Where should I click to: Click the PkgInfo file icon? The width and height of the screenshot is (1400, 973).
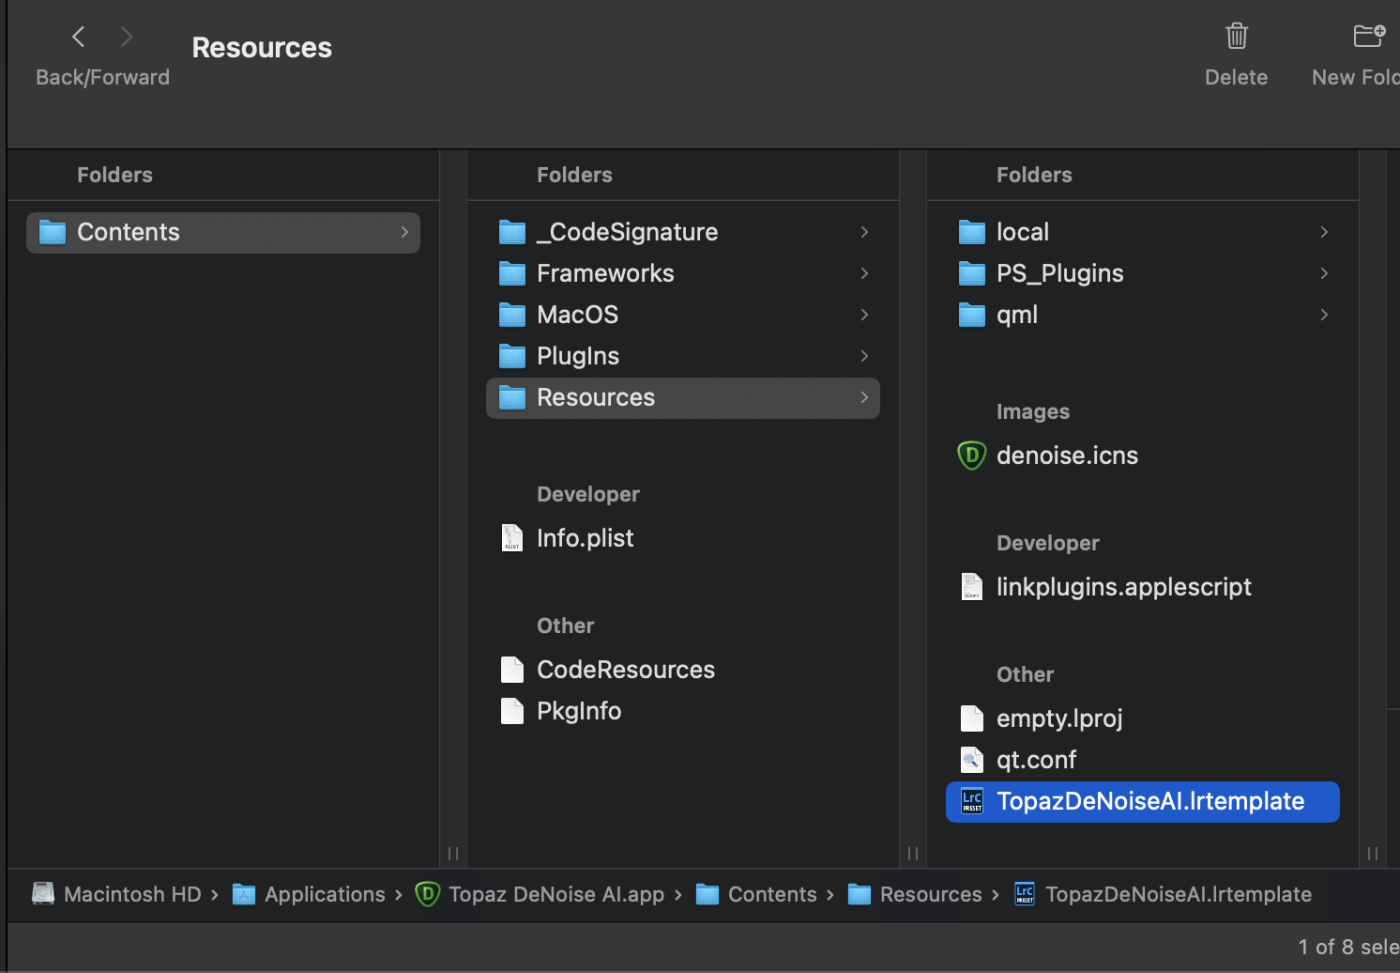coord(512,711)
